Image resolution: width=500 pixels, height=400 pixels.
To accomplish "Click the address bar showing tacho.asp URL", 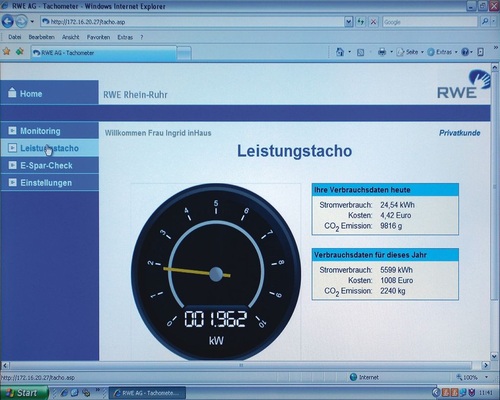I will (x=192, y=22).
